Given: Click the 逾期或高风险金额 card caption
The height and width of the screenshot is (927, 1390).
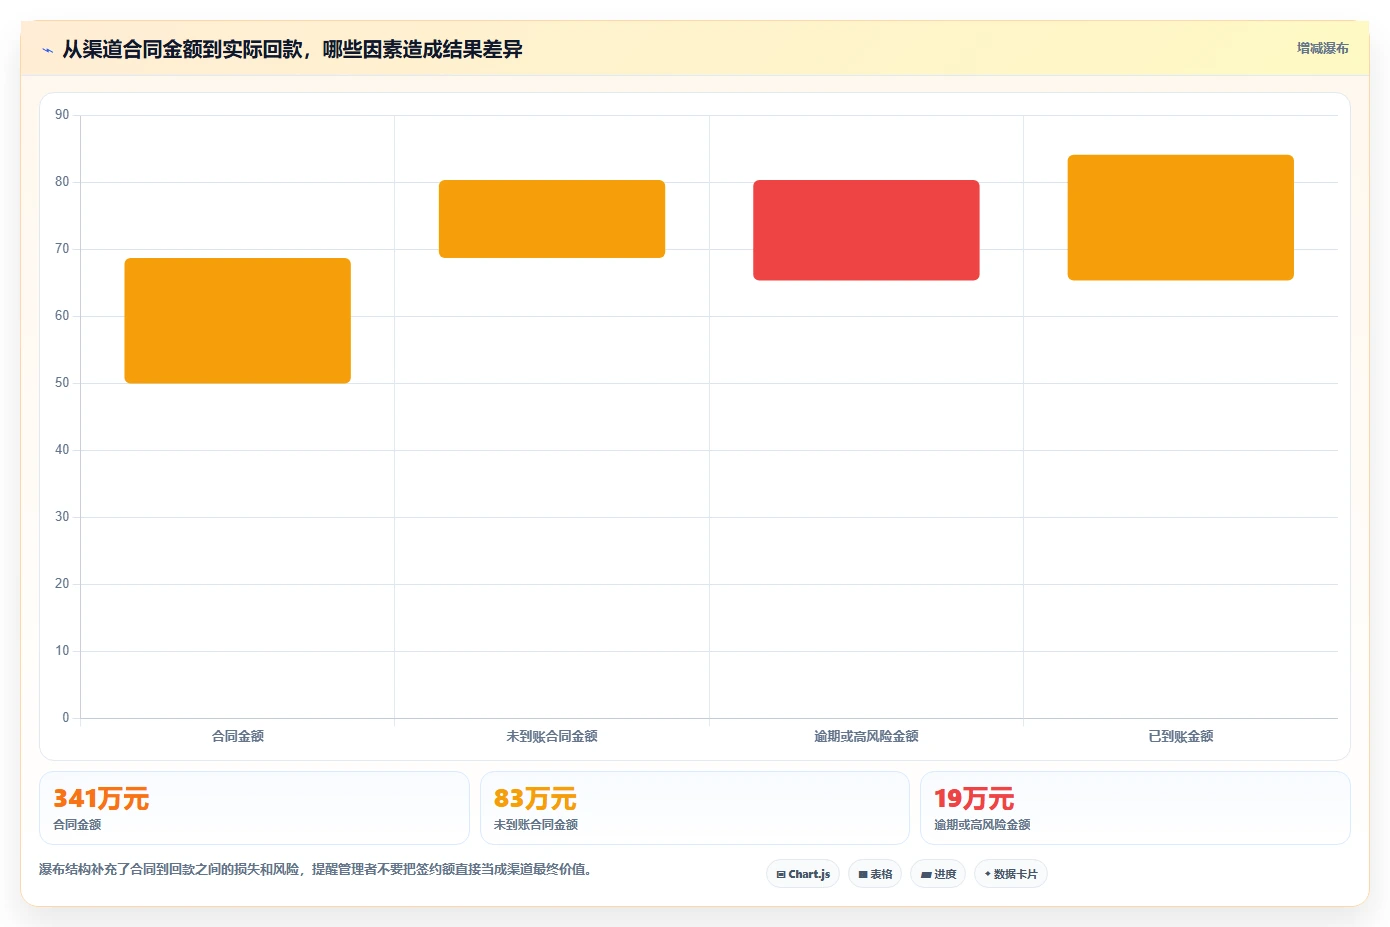Looking at the screenshot, I should pos(982,825).
